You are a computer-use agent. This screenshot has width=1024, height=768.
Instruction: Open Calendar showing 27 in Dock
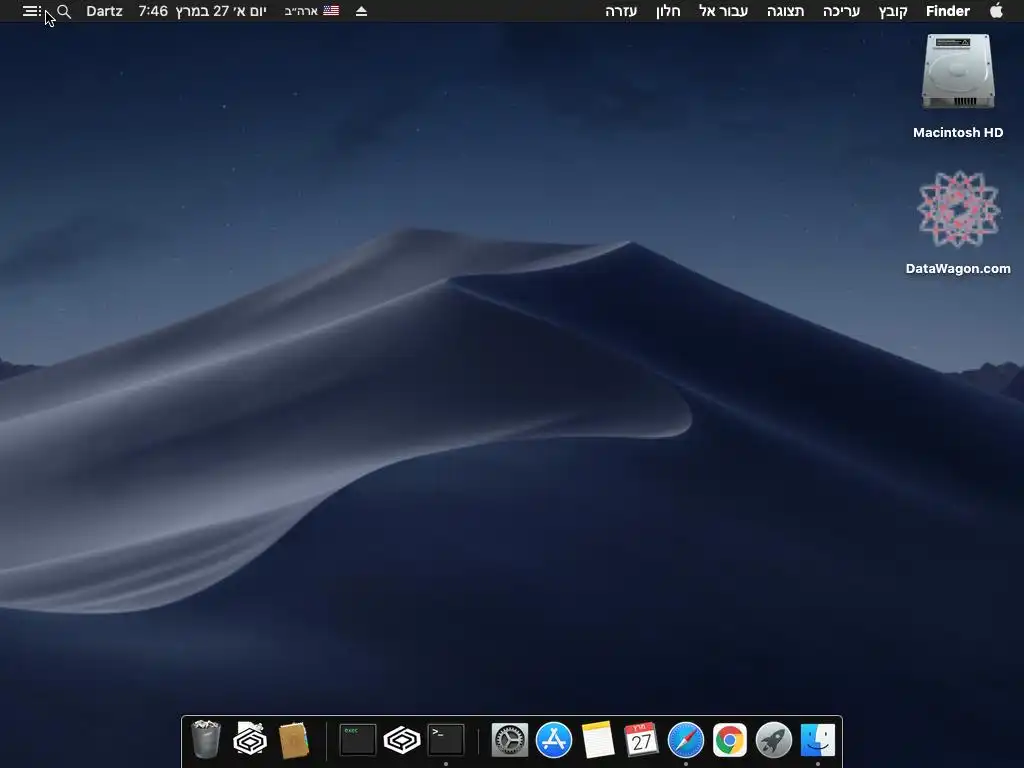tap(641, 740)
